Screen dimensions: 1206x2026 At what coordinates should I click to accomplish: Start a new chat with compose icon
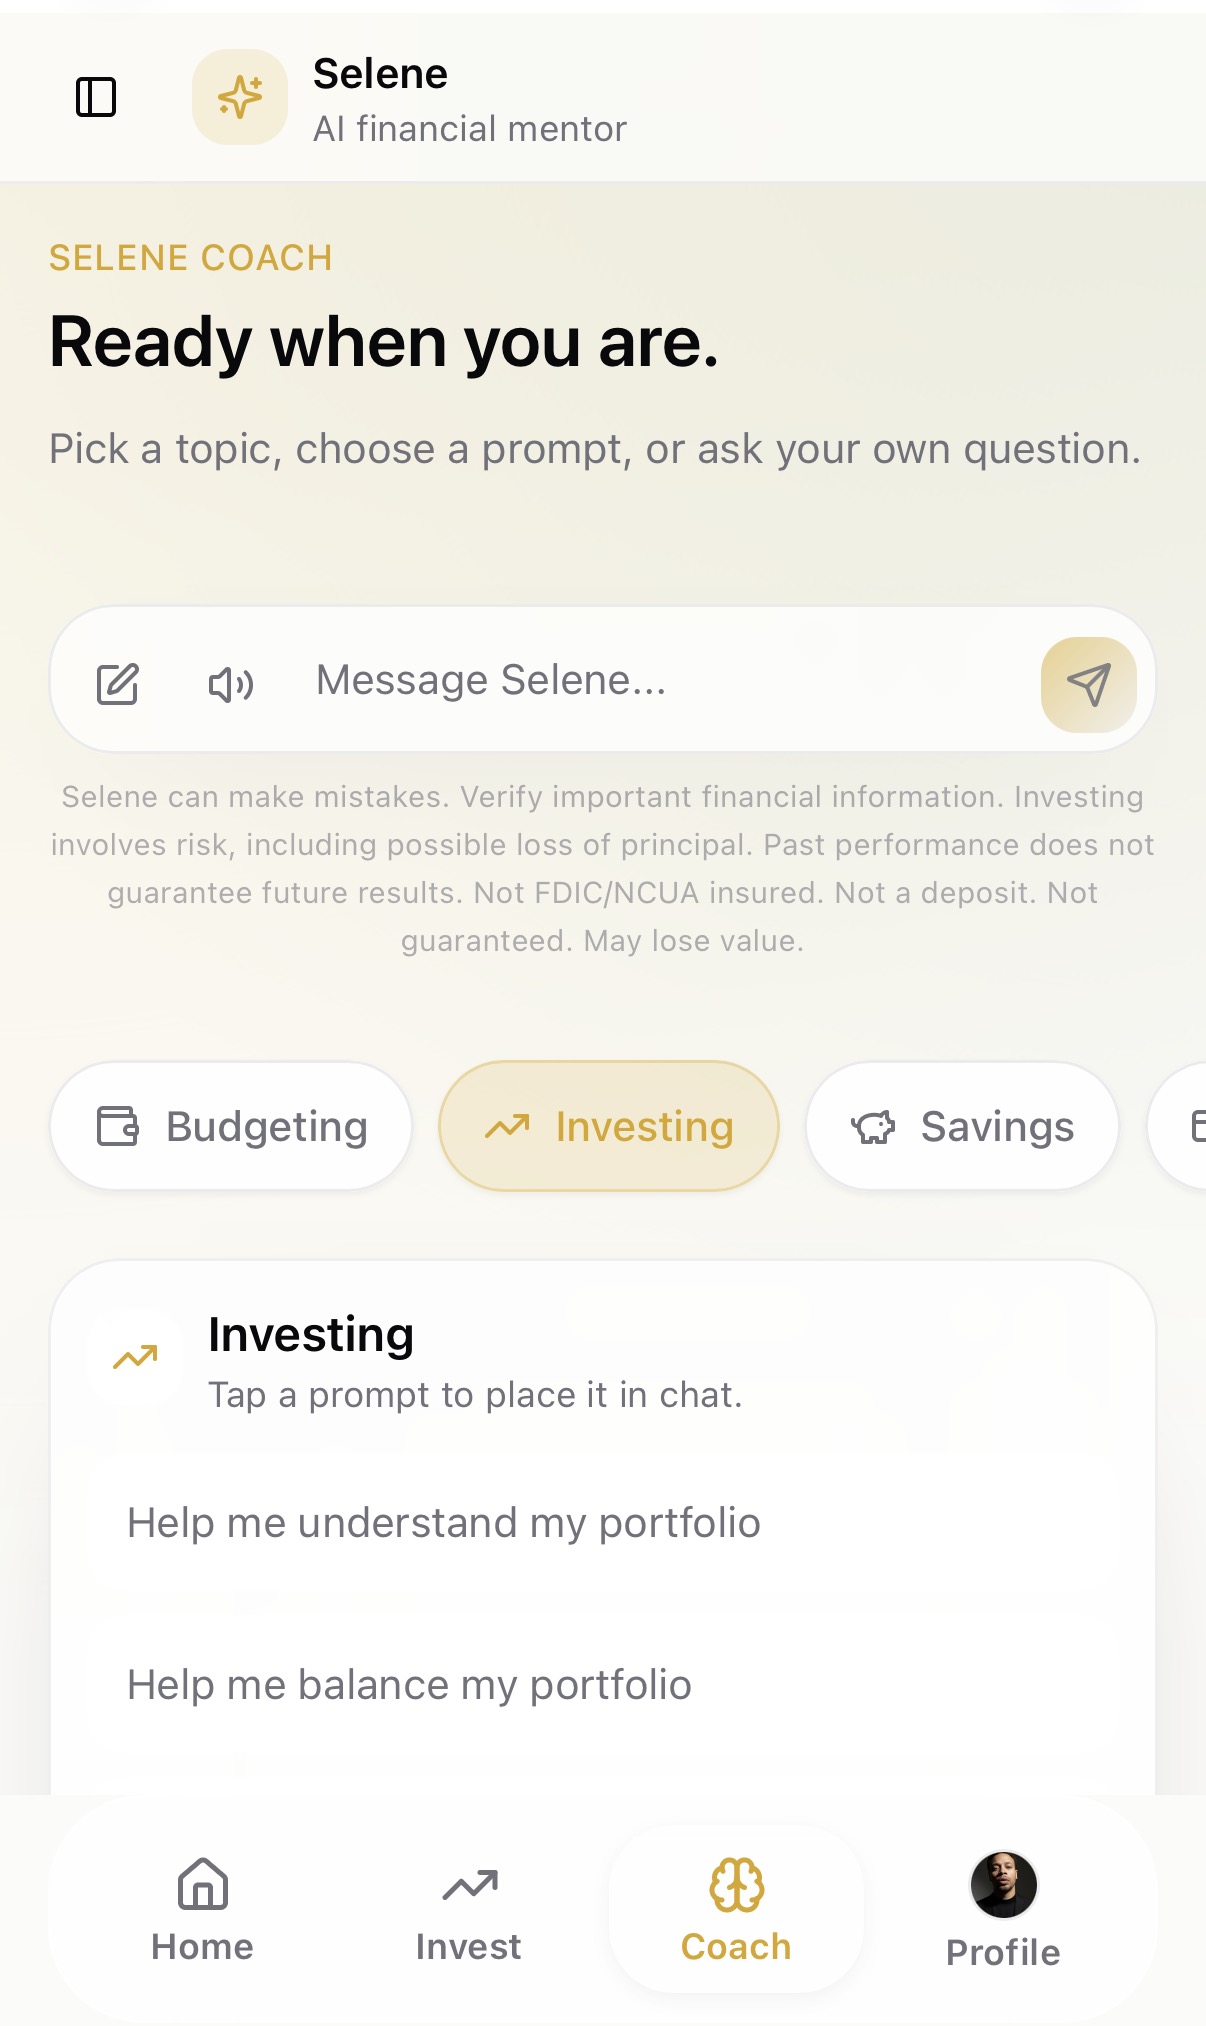[118, 684]
